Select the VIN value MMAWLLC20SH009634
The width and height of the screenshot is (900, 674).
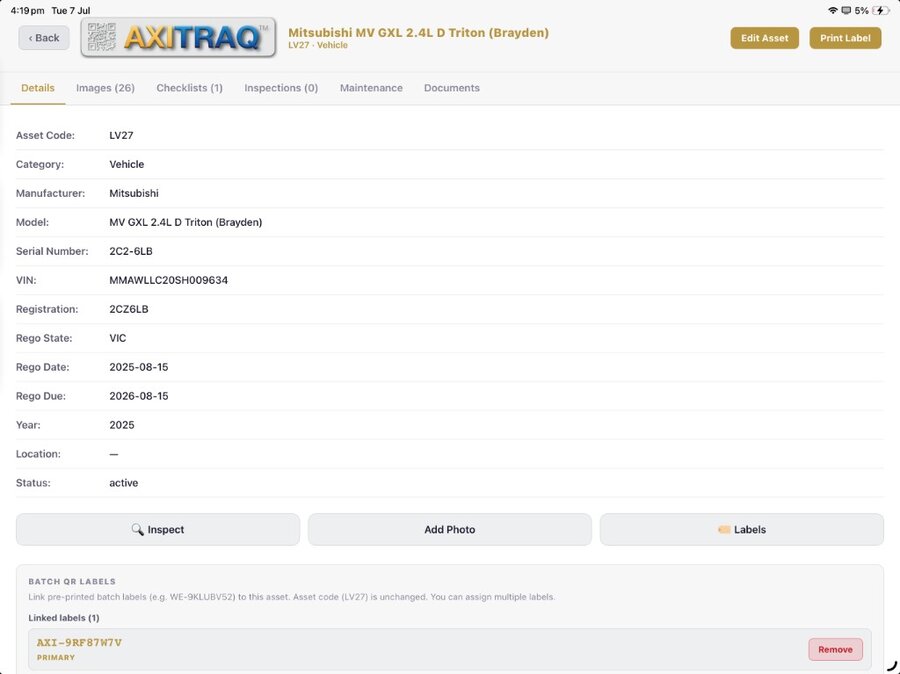(169, 280)
